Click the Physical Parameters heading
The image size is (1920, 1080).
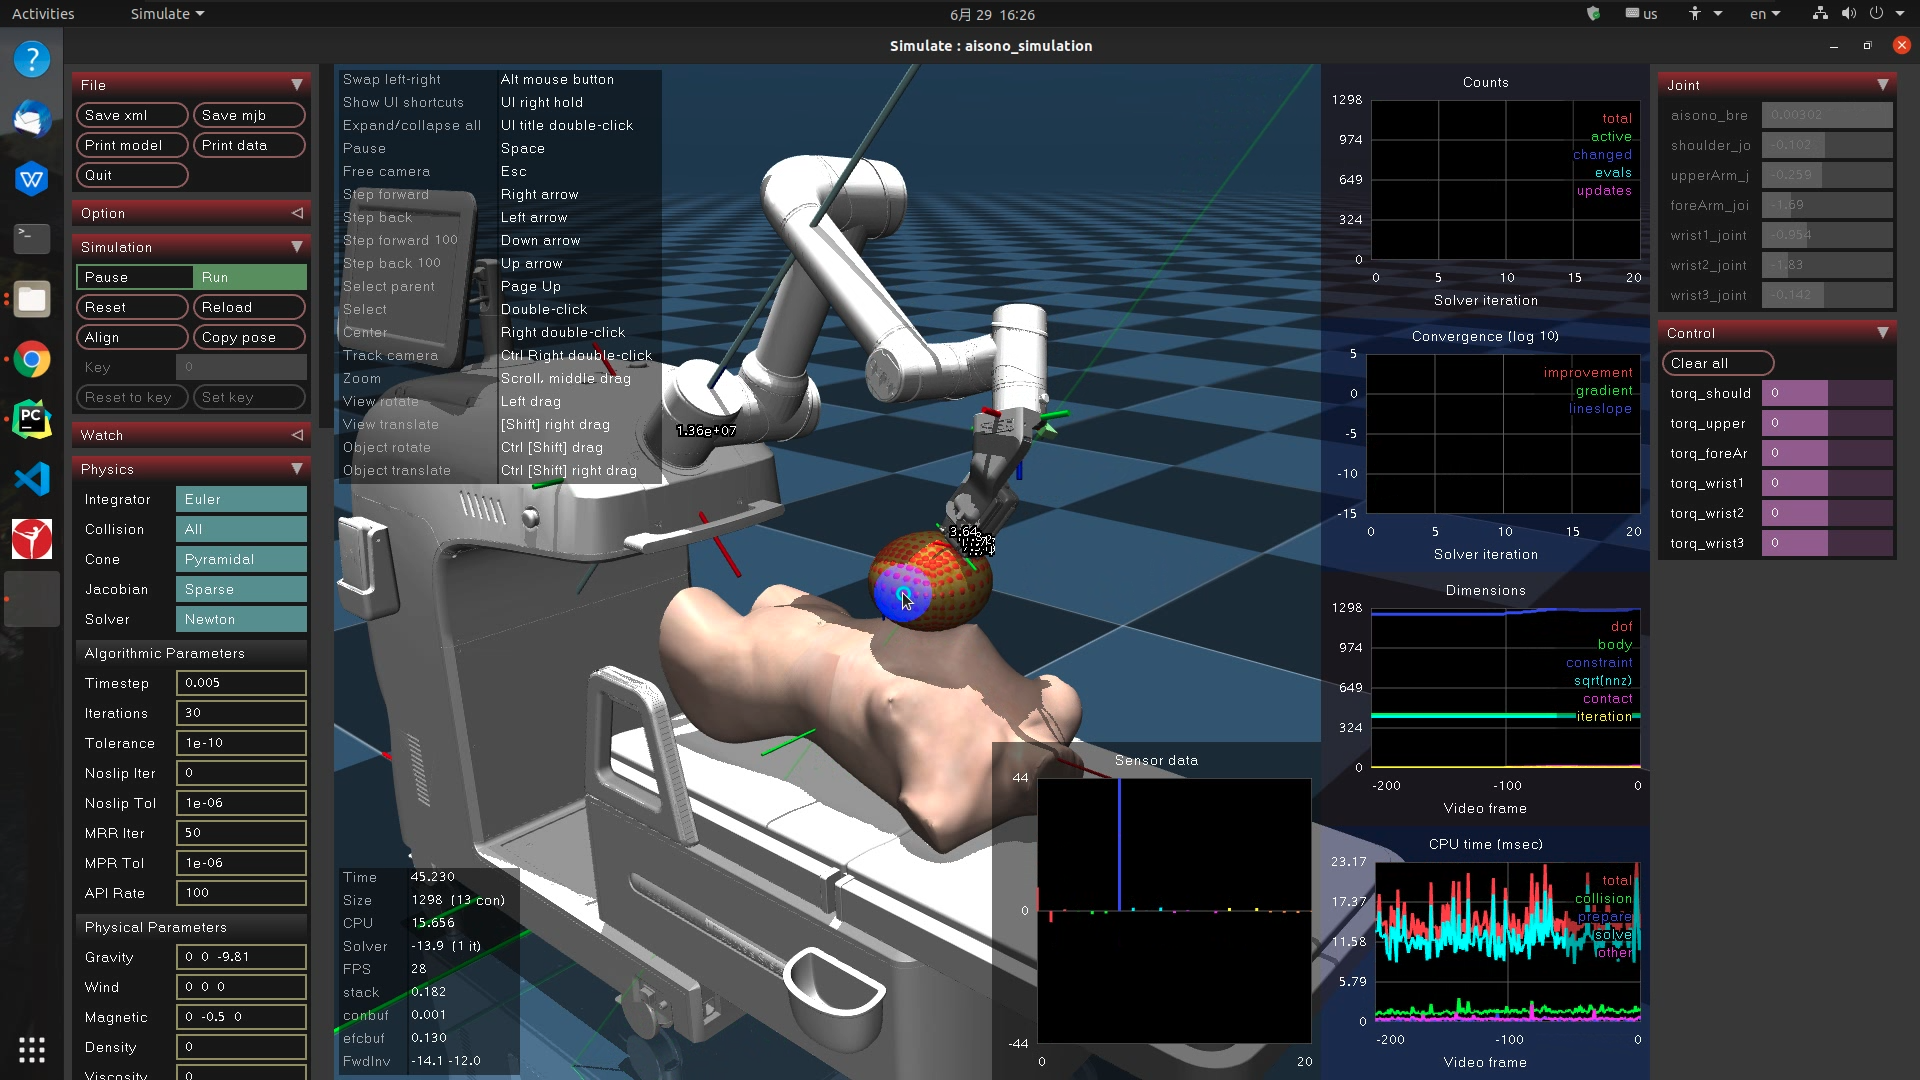[x=191, y=927]
